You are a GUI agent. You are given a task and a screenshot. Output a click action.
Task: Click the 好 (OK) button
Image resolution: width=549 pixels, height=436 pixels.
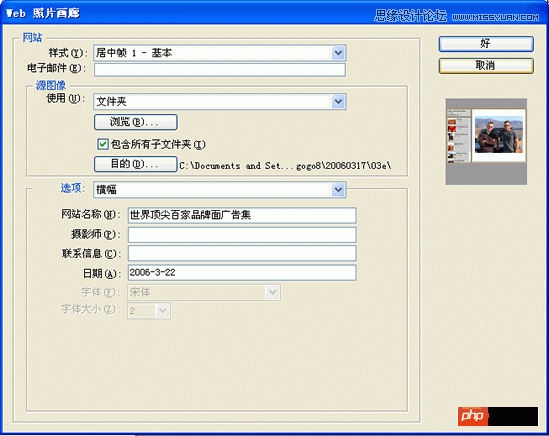(486, 44)
